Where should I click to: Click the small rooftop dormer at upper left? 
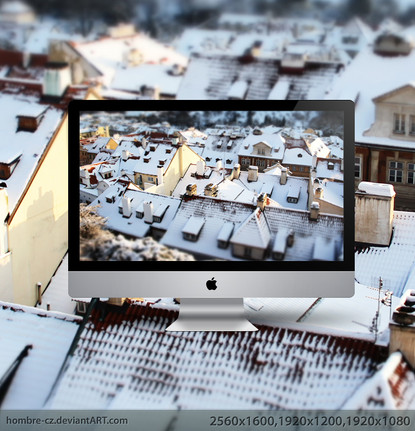[31, 119]
